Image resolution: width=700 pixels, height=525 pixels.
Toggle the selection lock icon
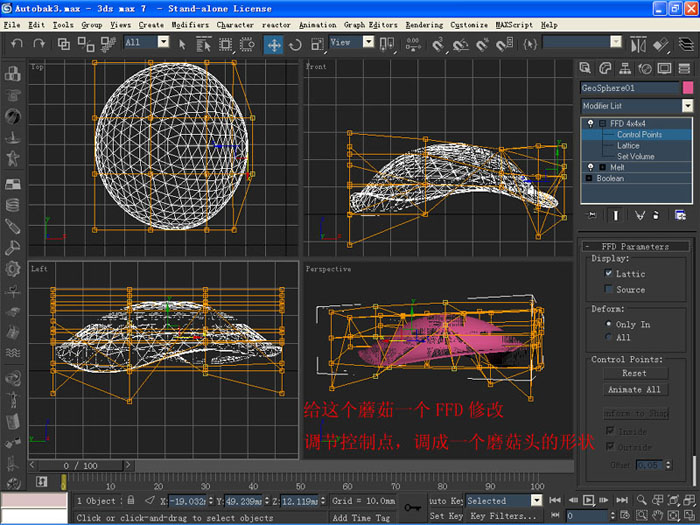pos(130,500)
